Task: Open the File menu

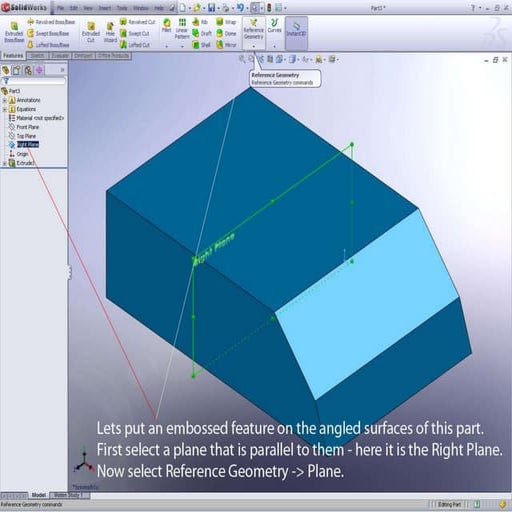Action: (60, 8)
